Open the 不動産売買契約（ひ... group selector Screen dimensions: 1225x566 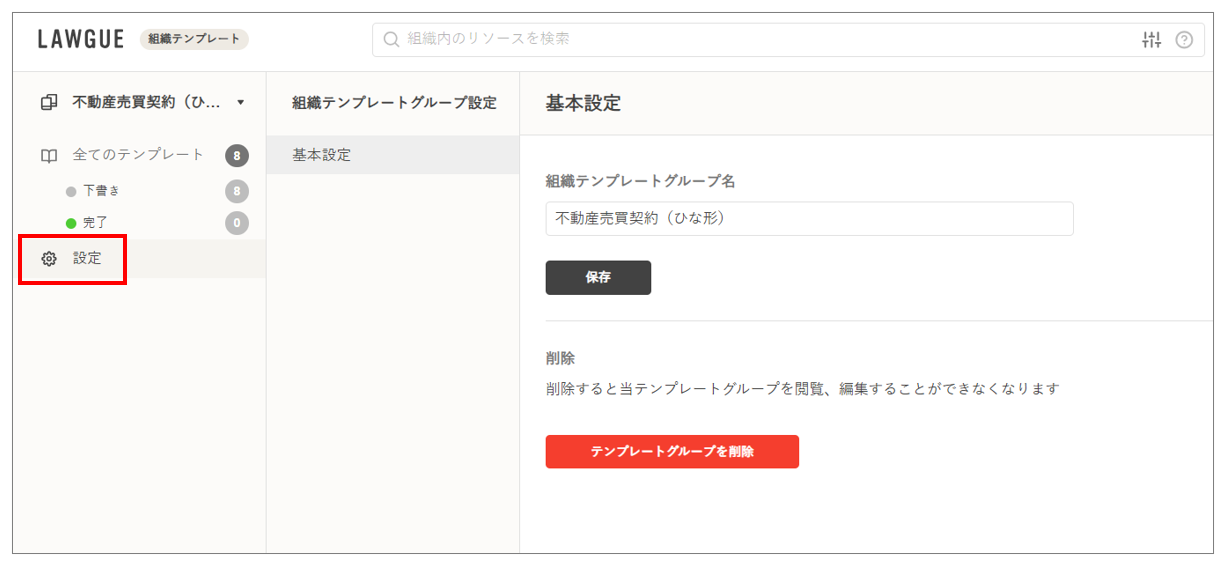point(146,103)
